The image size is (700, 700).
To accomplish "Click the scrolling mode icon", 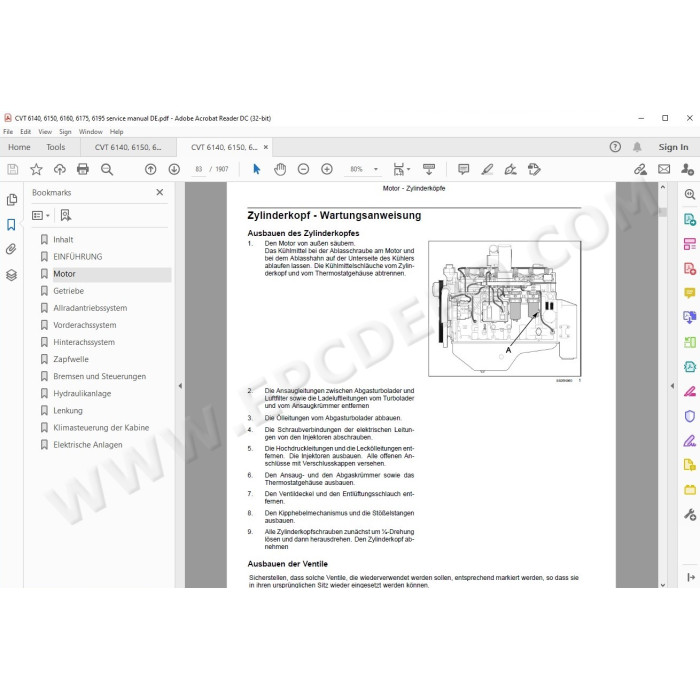I will tap(429, 169).
